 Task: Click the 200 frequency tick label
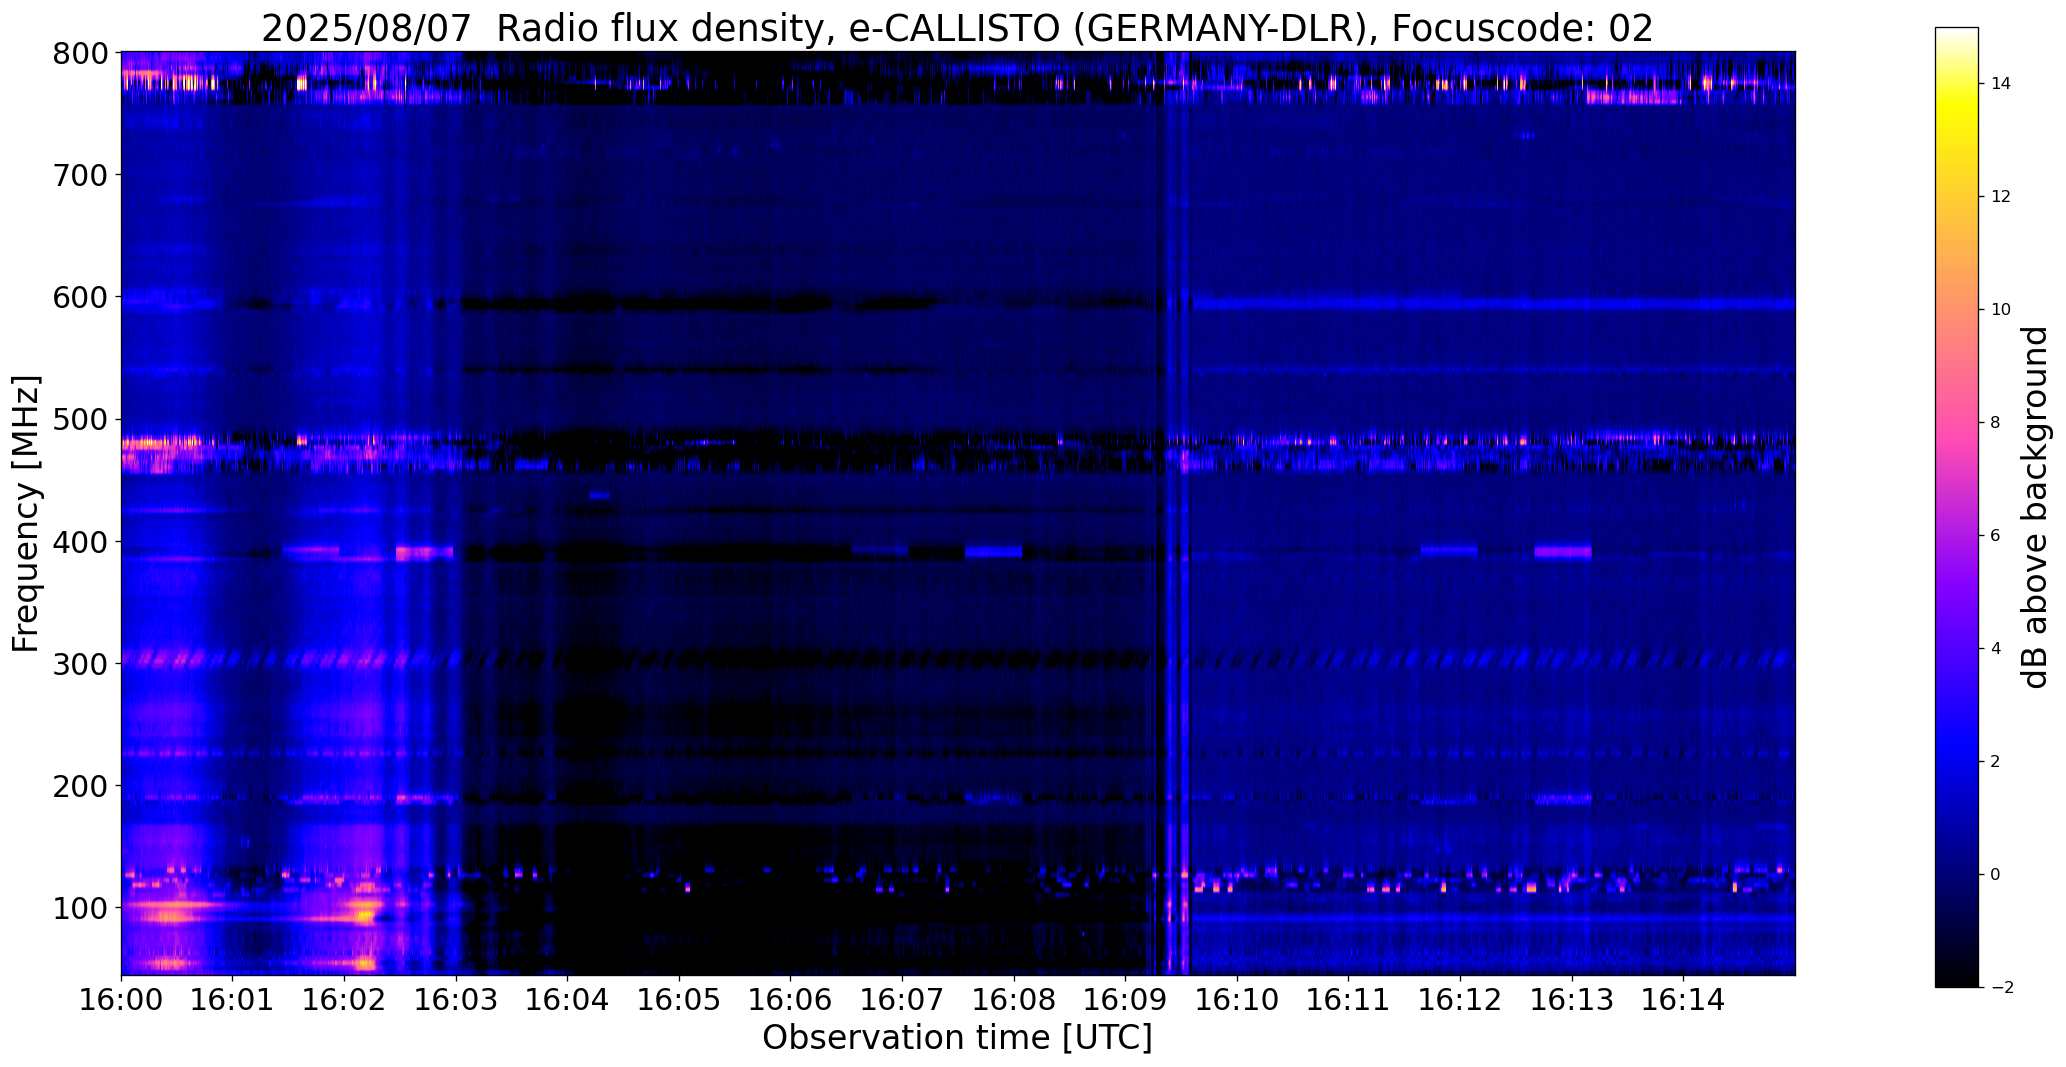[x=78, y=786]
